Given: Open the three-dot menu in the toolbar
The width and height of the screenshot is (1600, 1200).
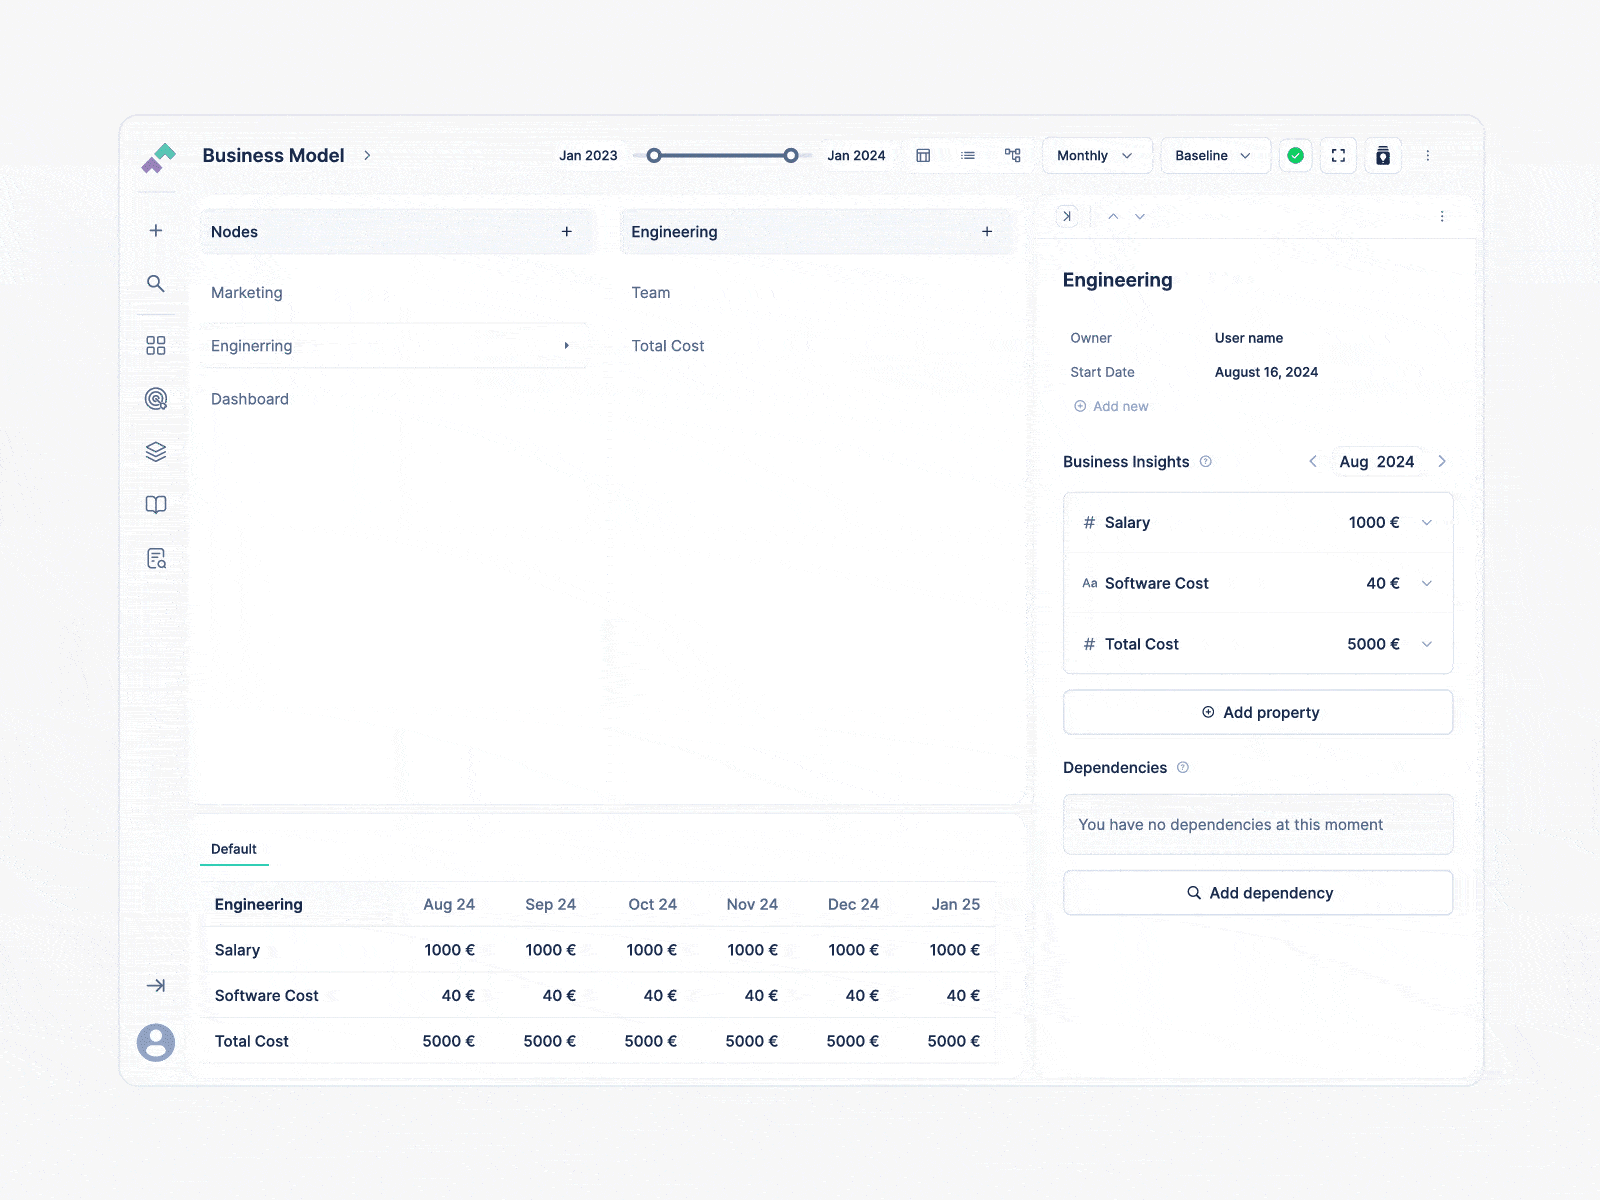Looking at the screenshot, I should tap(1428, 155).
